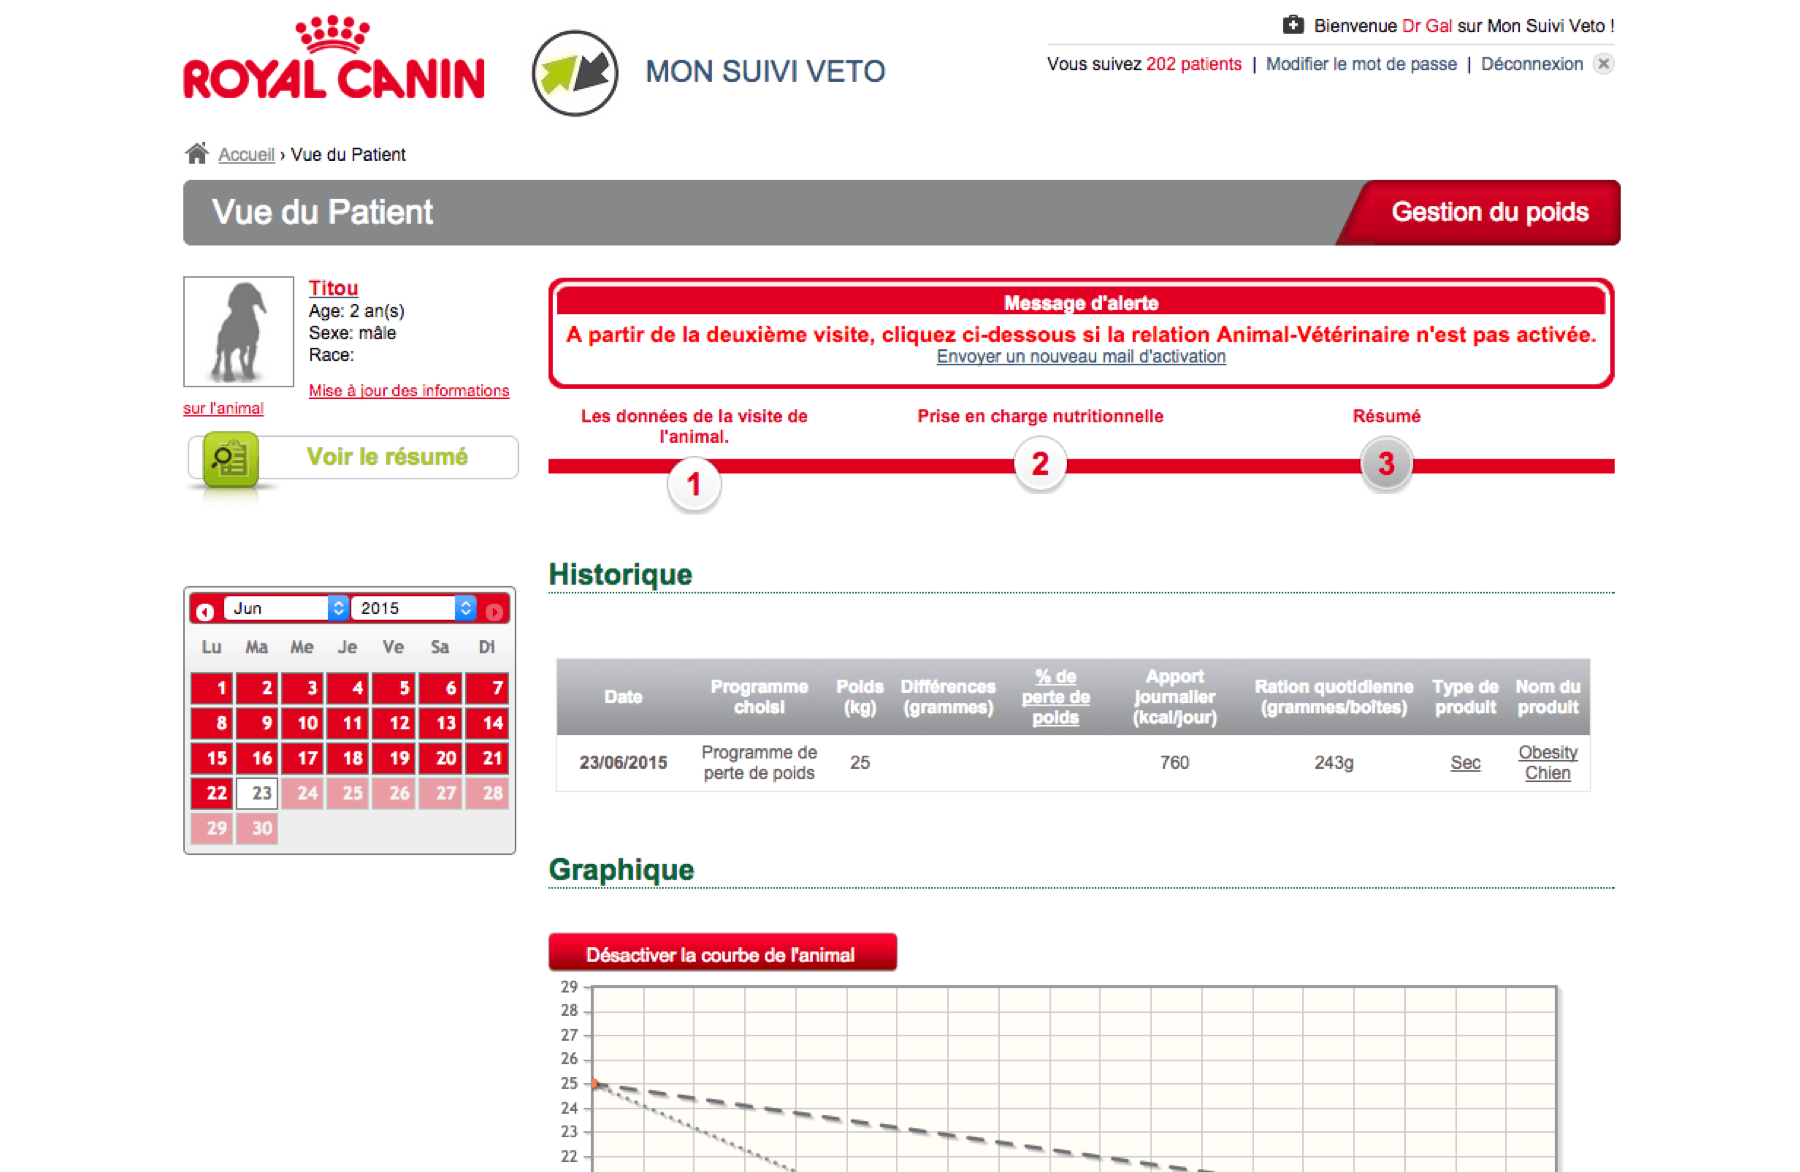Click the % de perte de poids header
1800x1172 pixels.
(1055, 697)
